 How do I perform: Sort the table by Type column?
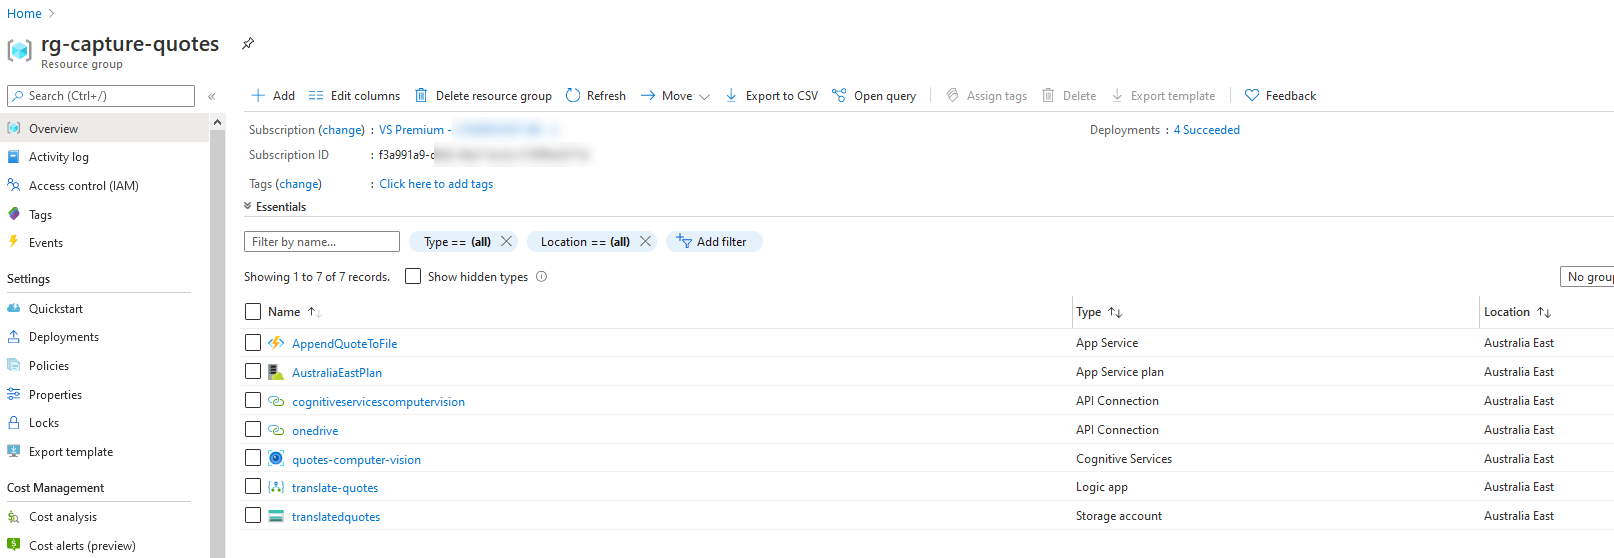1099,312
